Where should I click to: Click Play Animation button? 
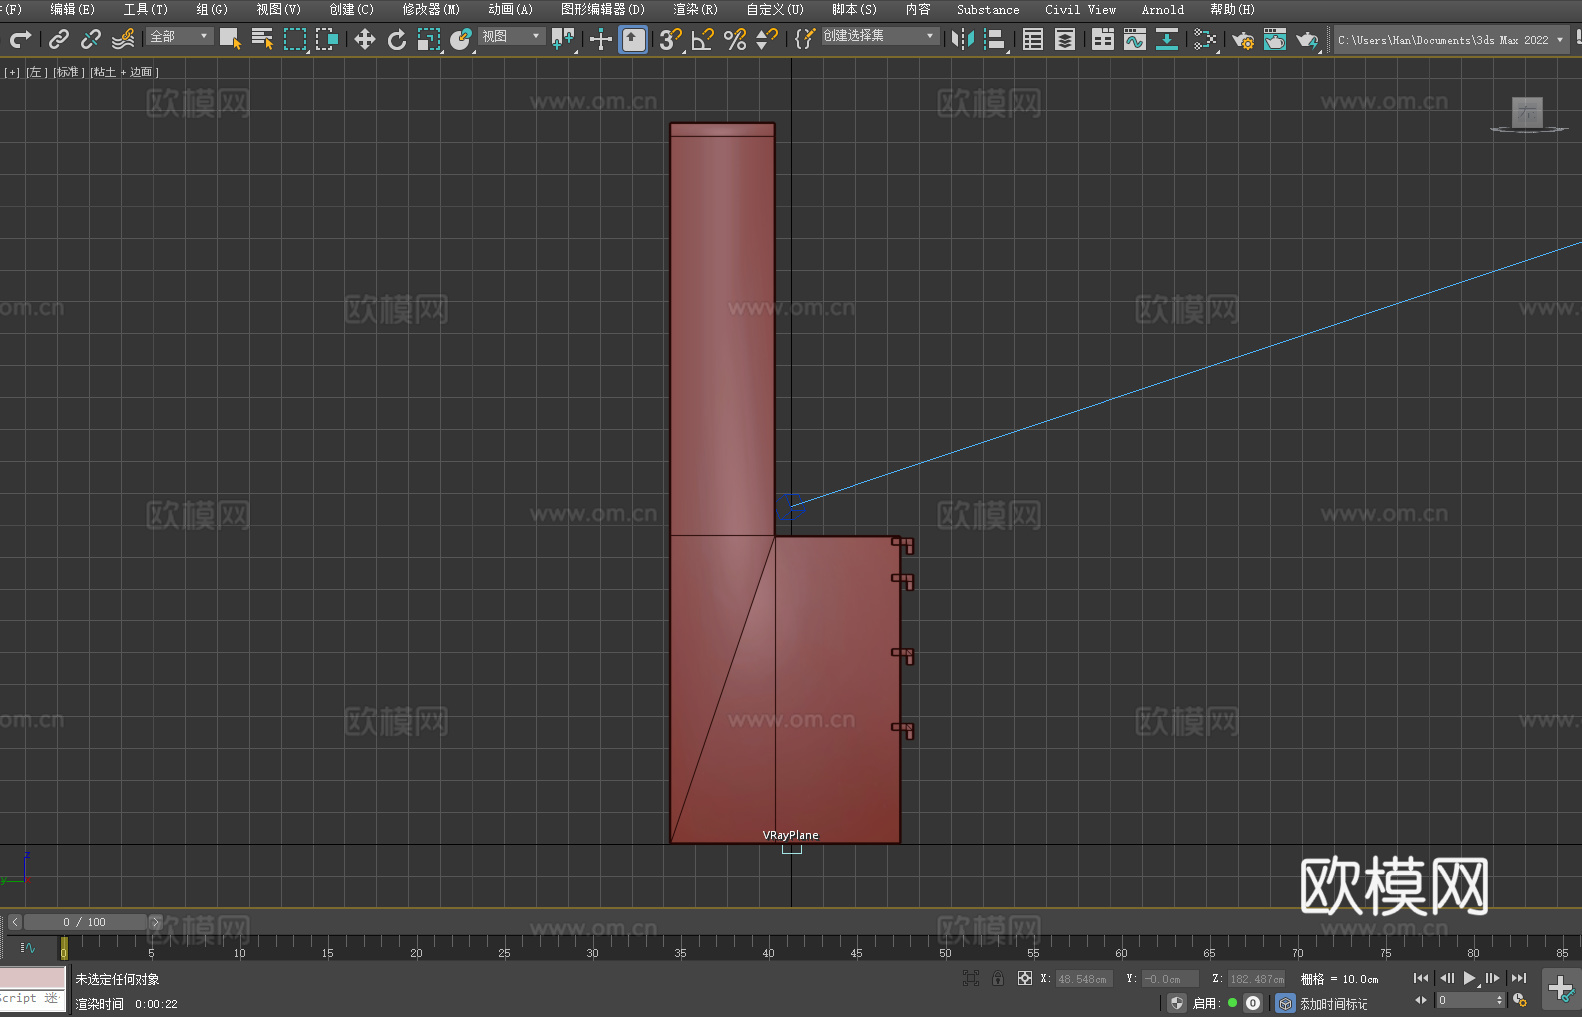point(1469,978)
